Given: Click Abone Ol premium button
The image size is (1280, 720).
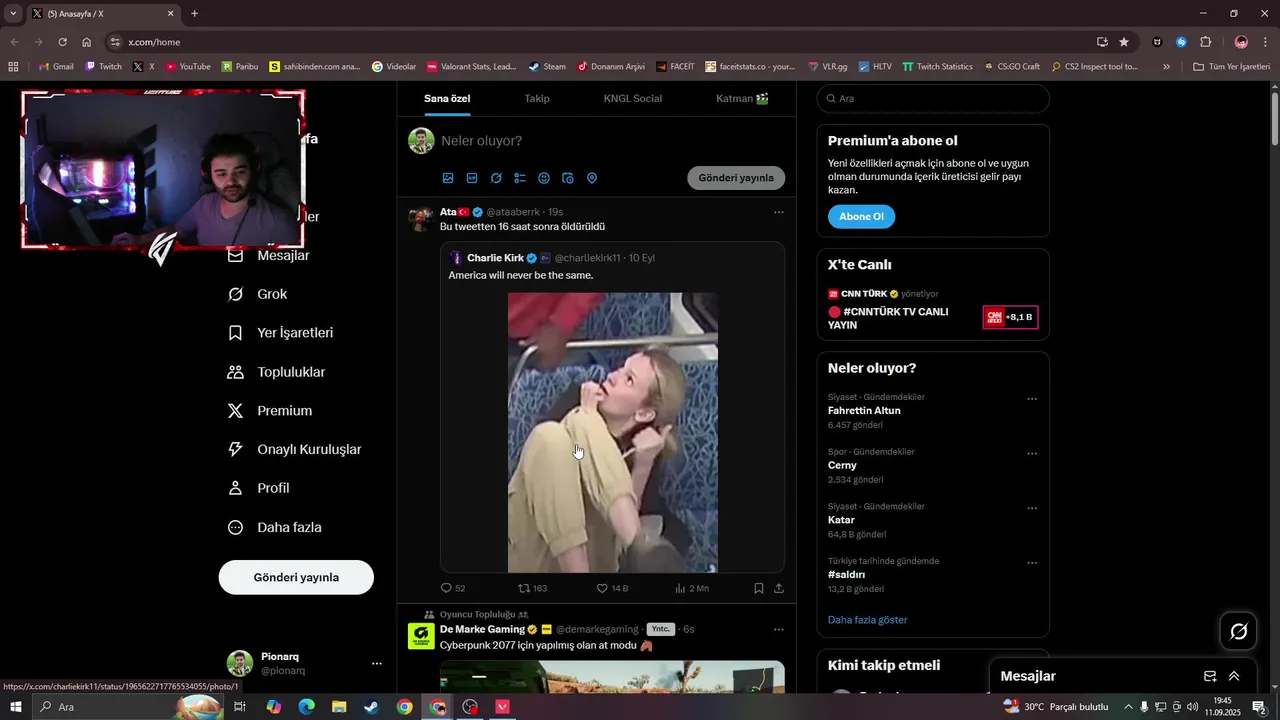Looking at the screenshot, I should click(861, 216).
